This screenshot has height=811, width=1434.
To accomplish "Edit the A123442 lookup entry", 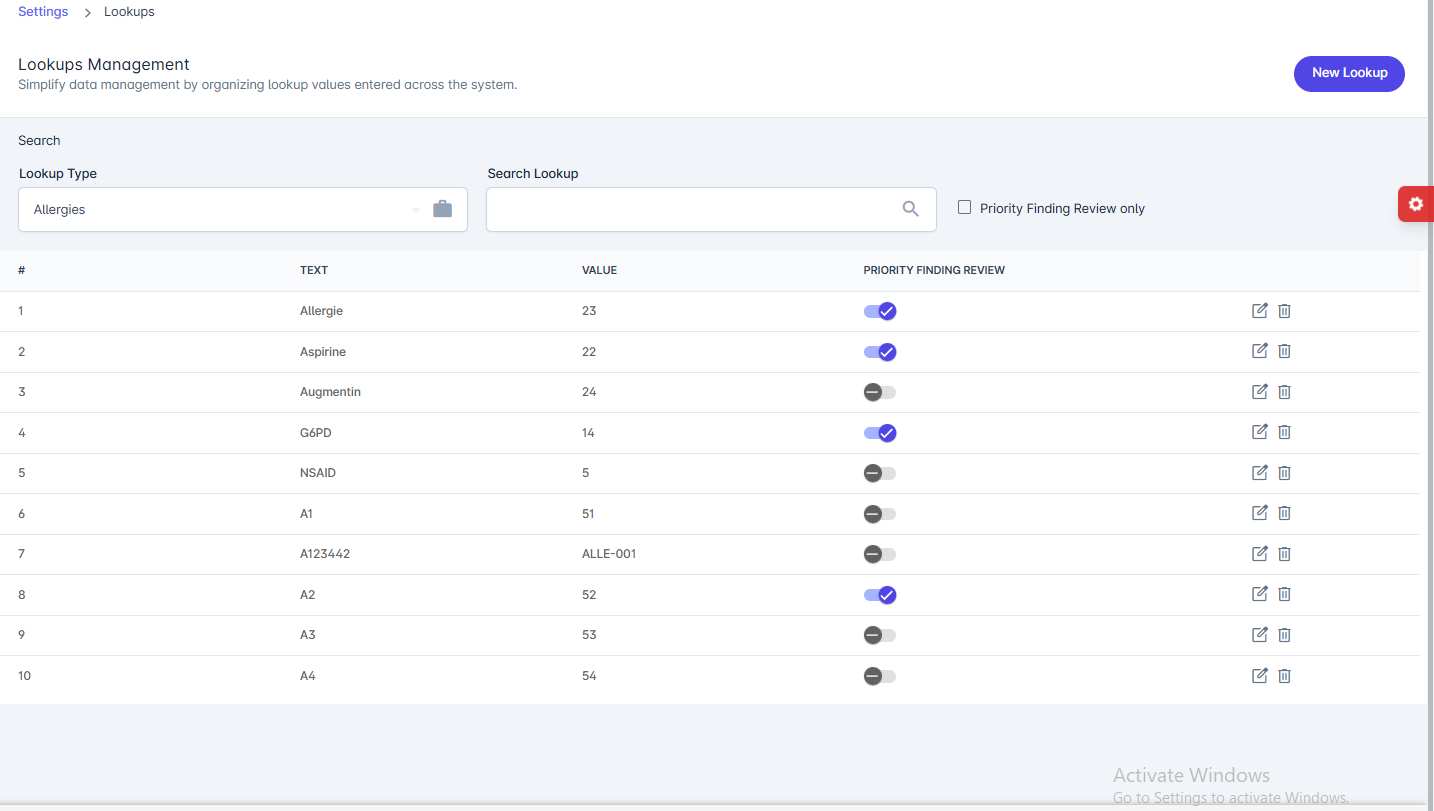I will (1260, 553).
